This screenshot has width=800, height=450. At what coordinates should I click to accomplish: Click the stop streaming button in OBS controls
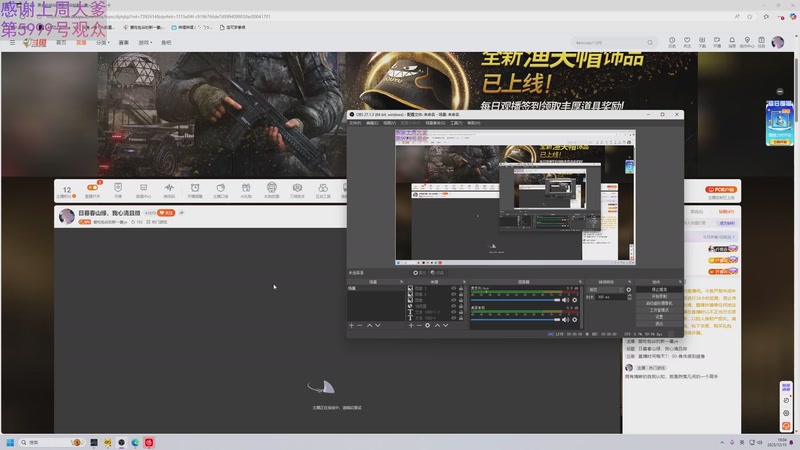(659, 289)
